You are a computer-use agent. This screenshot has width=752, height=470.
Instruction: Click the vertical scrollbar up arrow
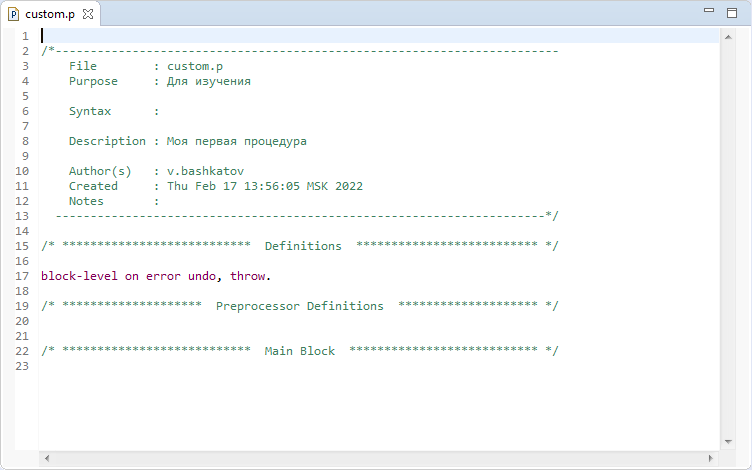point(728,37)
